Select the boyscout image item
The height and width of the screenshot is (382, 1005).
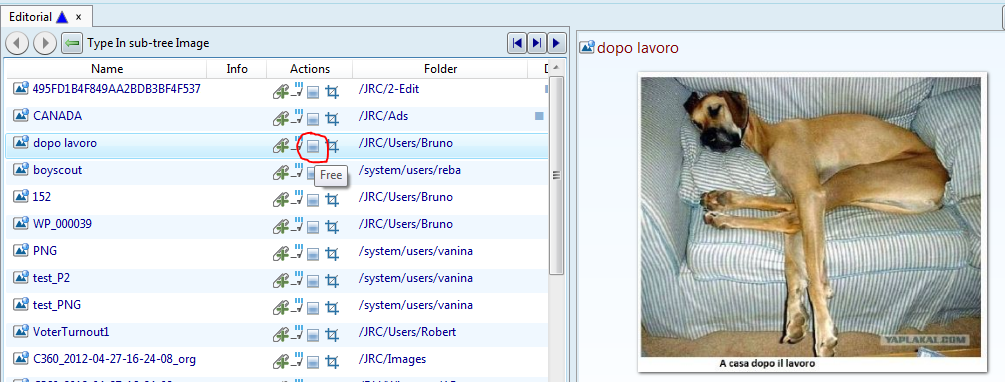coord(57,170)
